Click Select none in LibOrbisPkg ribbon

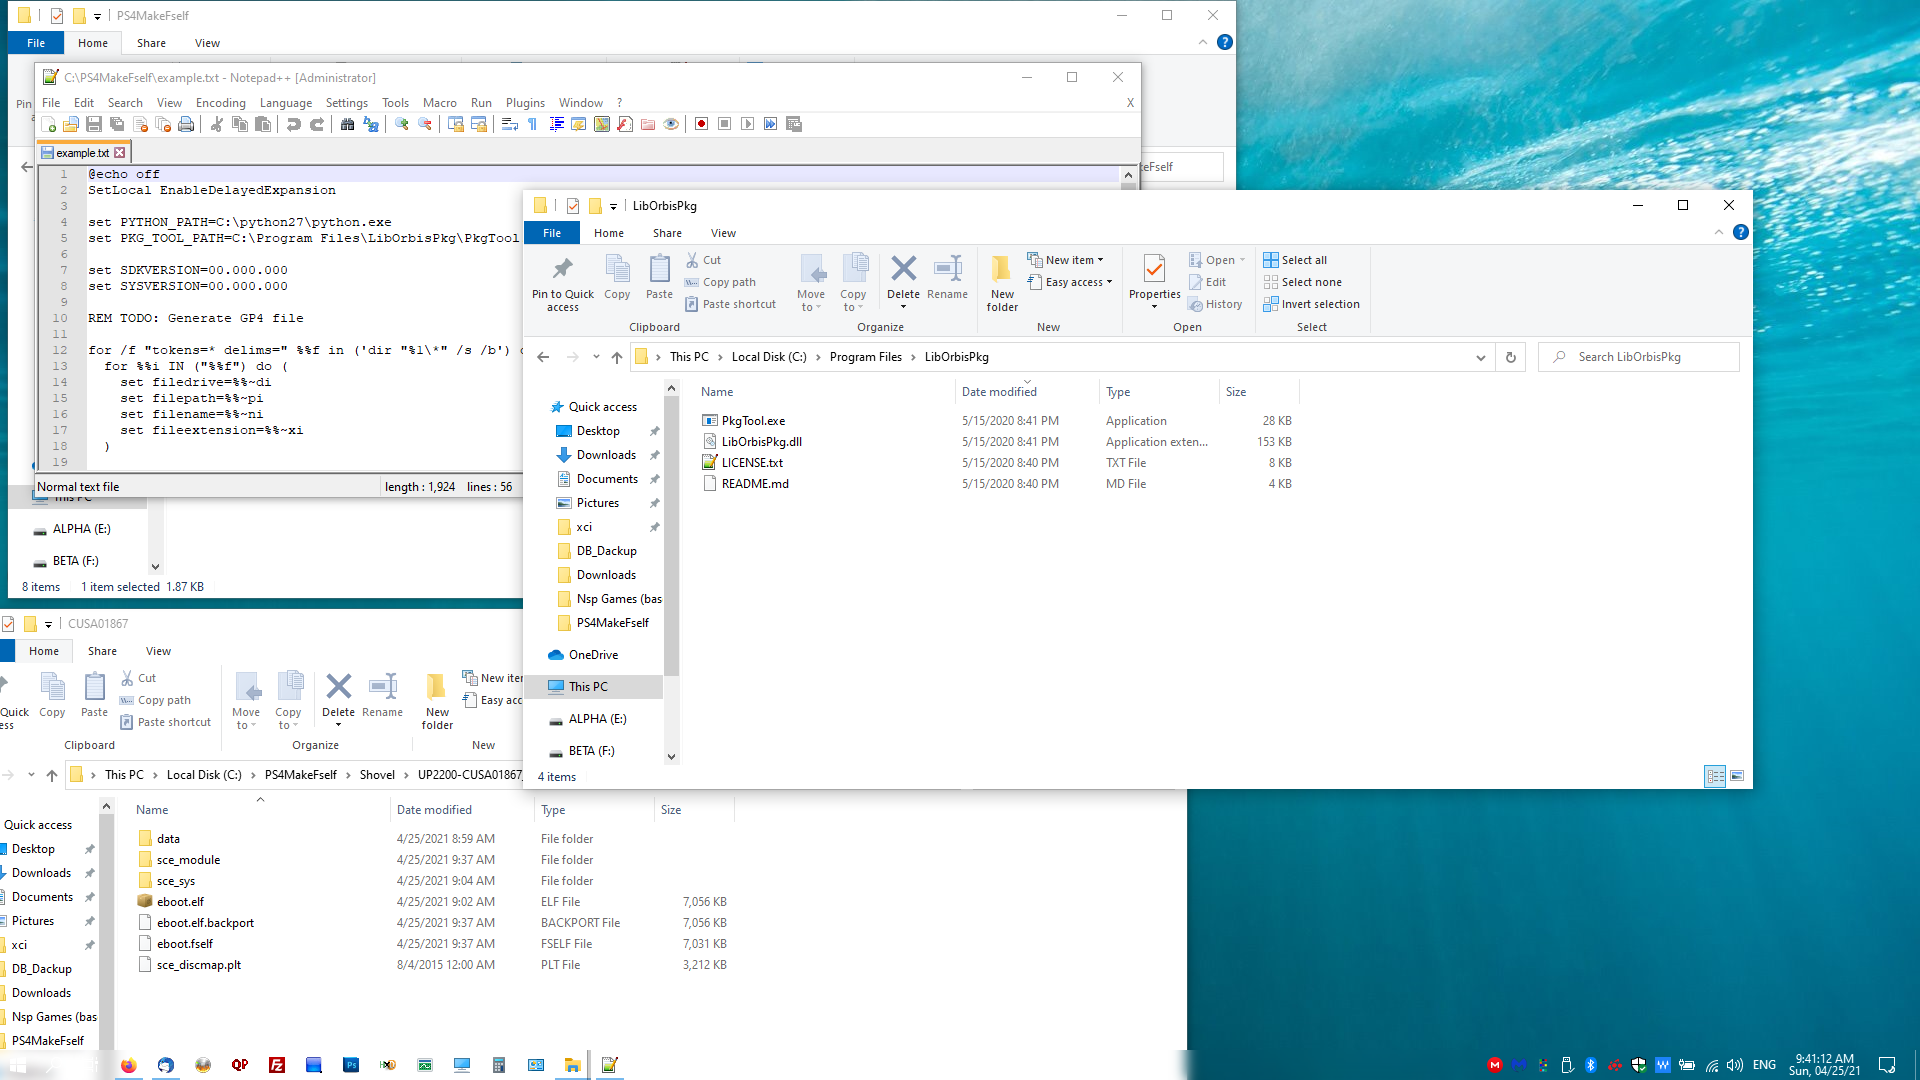[x=1302, y=282]
